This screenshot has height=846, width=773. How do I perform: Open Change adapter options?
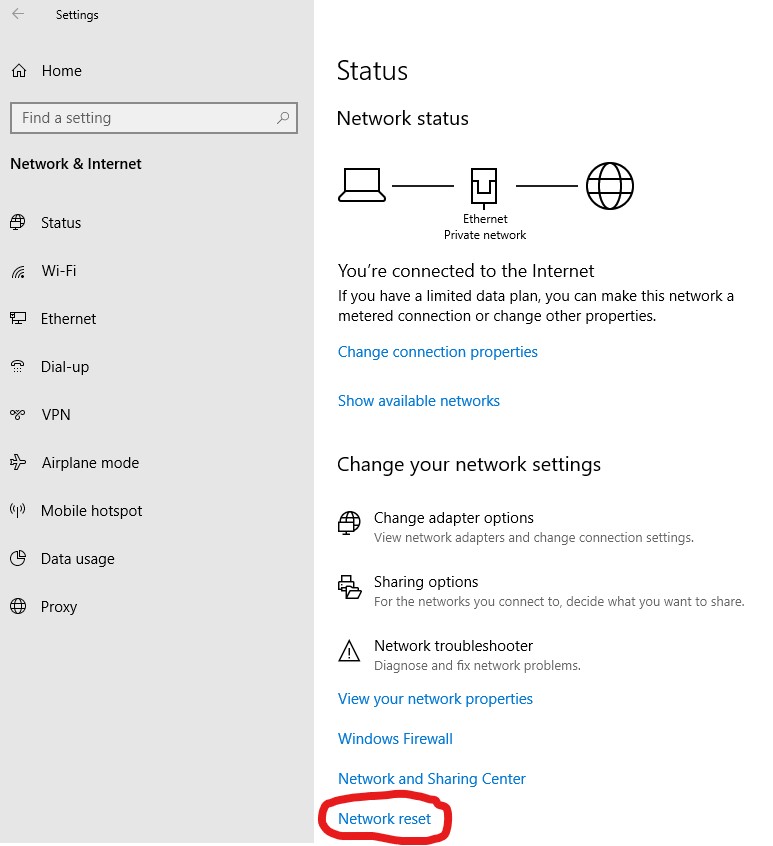[x=454, y=518]
